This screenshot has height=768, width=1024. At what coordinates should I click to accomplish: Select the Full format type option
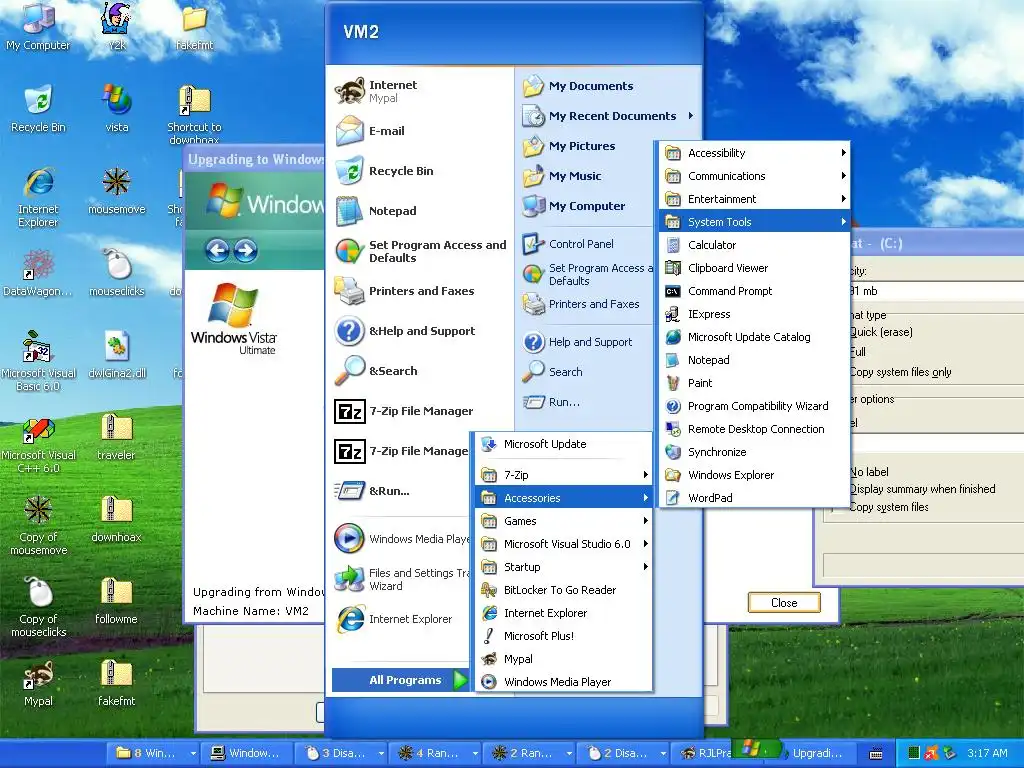(857, 352)
